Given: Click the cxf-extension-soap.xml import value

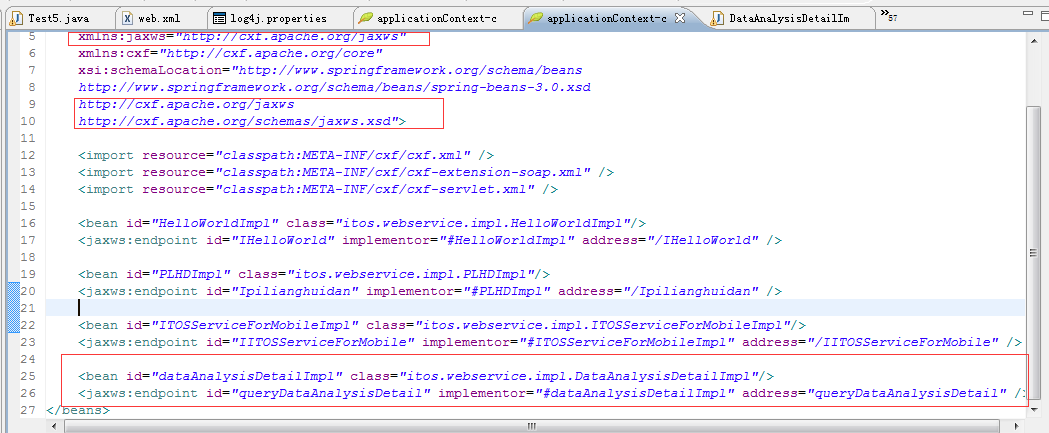Looking at the screenshot, I should coord(403,172).
